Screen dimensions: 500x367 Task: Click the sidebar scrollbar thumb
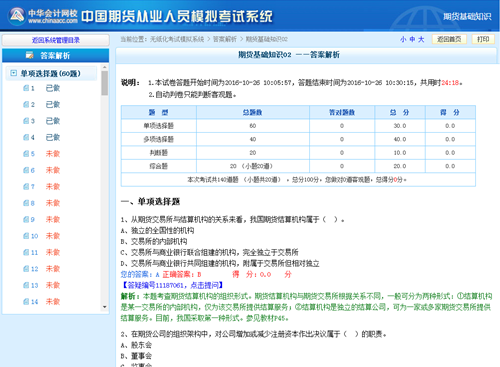(x=105, y=83)
